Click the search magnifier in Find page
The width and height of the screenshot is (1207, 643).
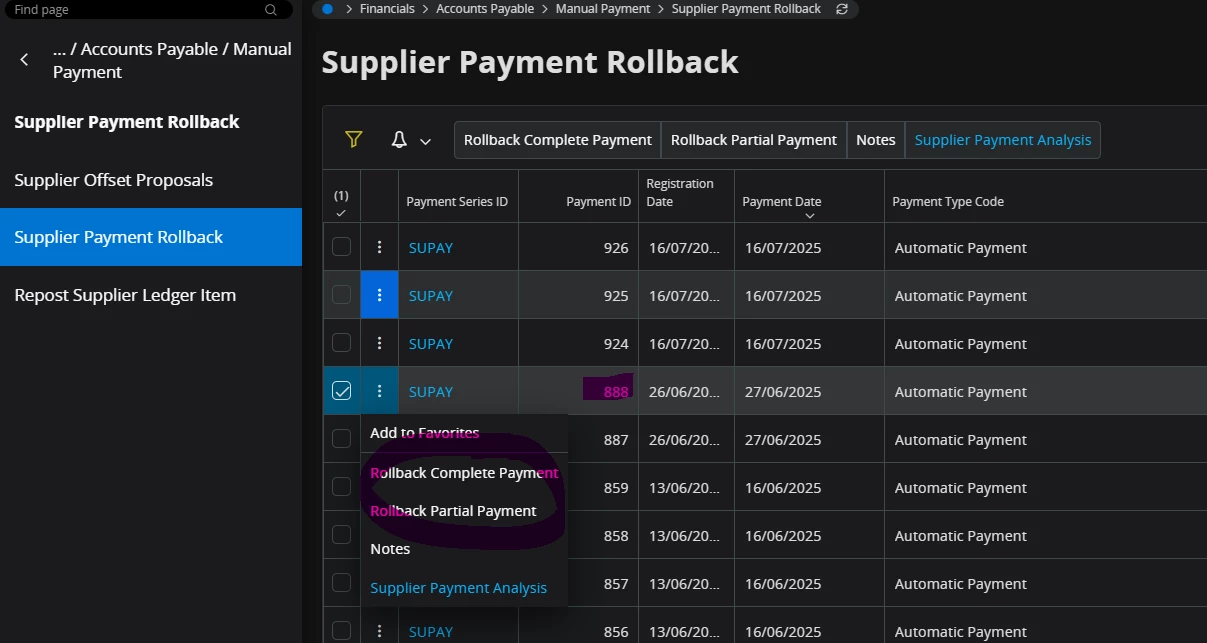pyautogui.click(x=271, y=9)
